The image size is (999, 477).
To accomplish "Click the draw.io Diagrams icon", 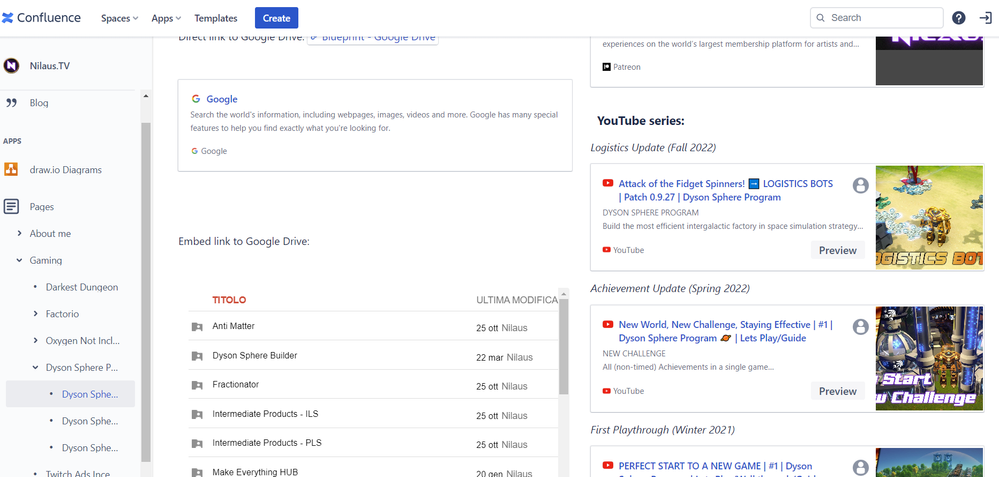I will [11, 169].
